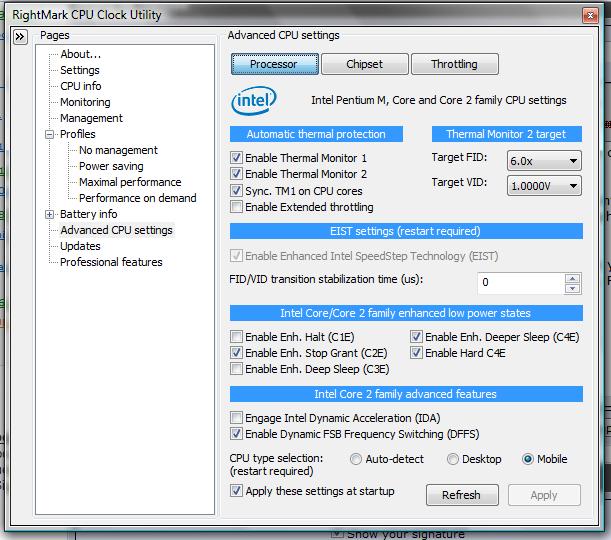Toggle Enable Enh. Stop Grant (C2E)
The image size is (611, 540).
[236, 353]
